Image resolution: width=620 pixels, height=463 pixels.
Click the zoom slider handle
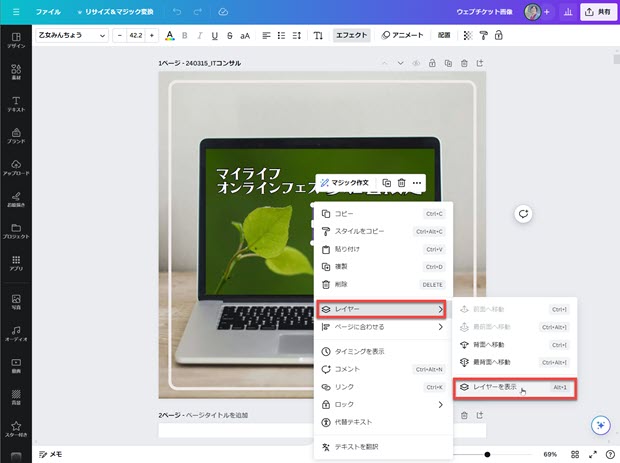pyautogui.click(x=486, y=454)
